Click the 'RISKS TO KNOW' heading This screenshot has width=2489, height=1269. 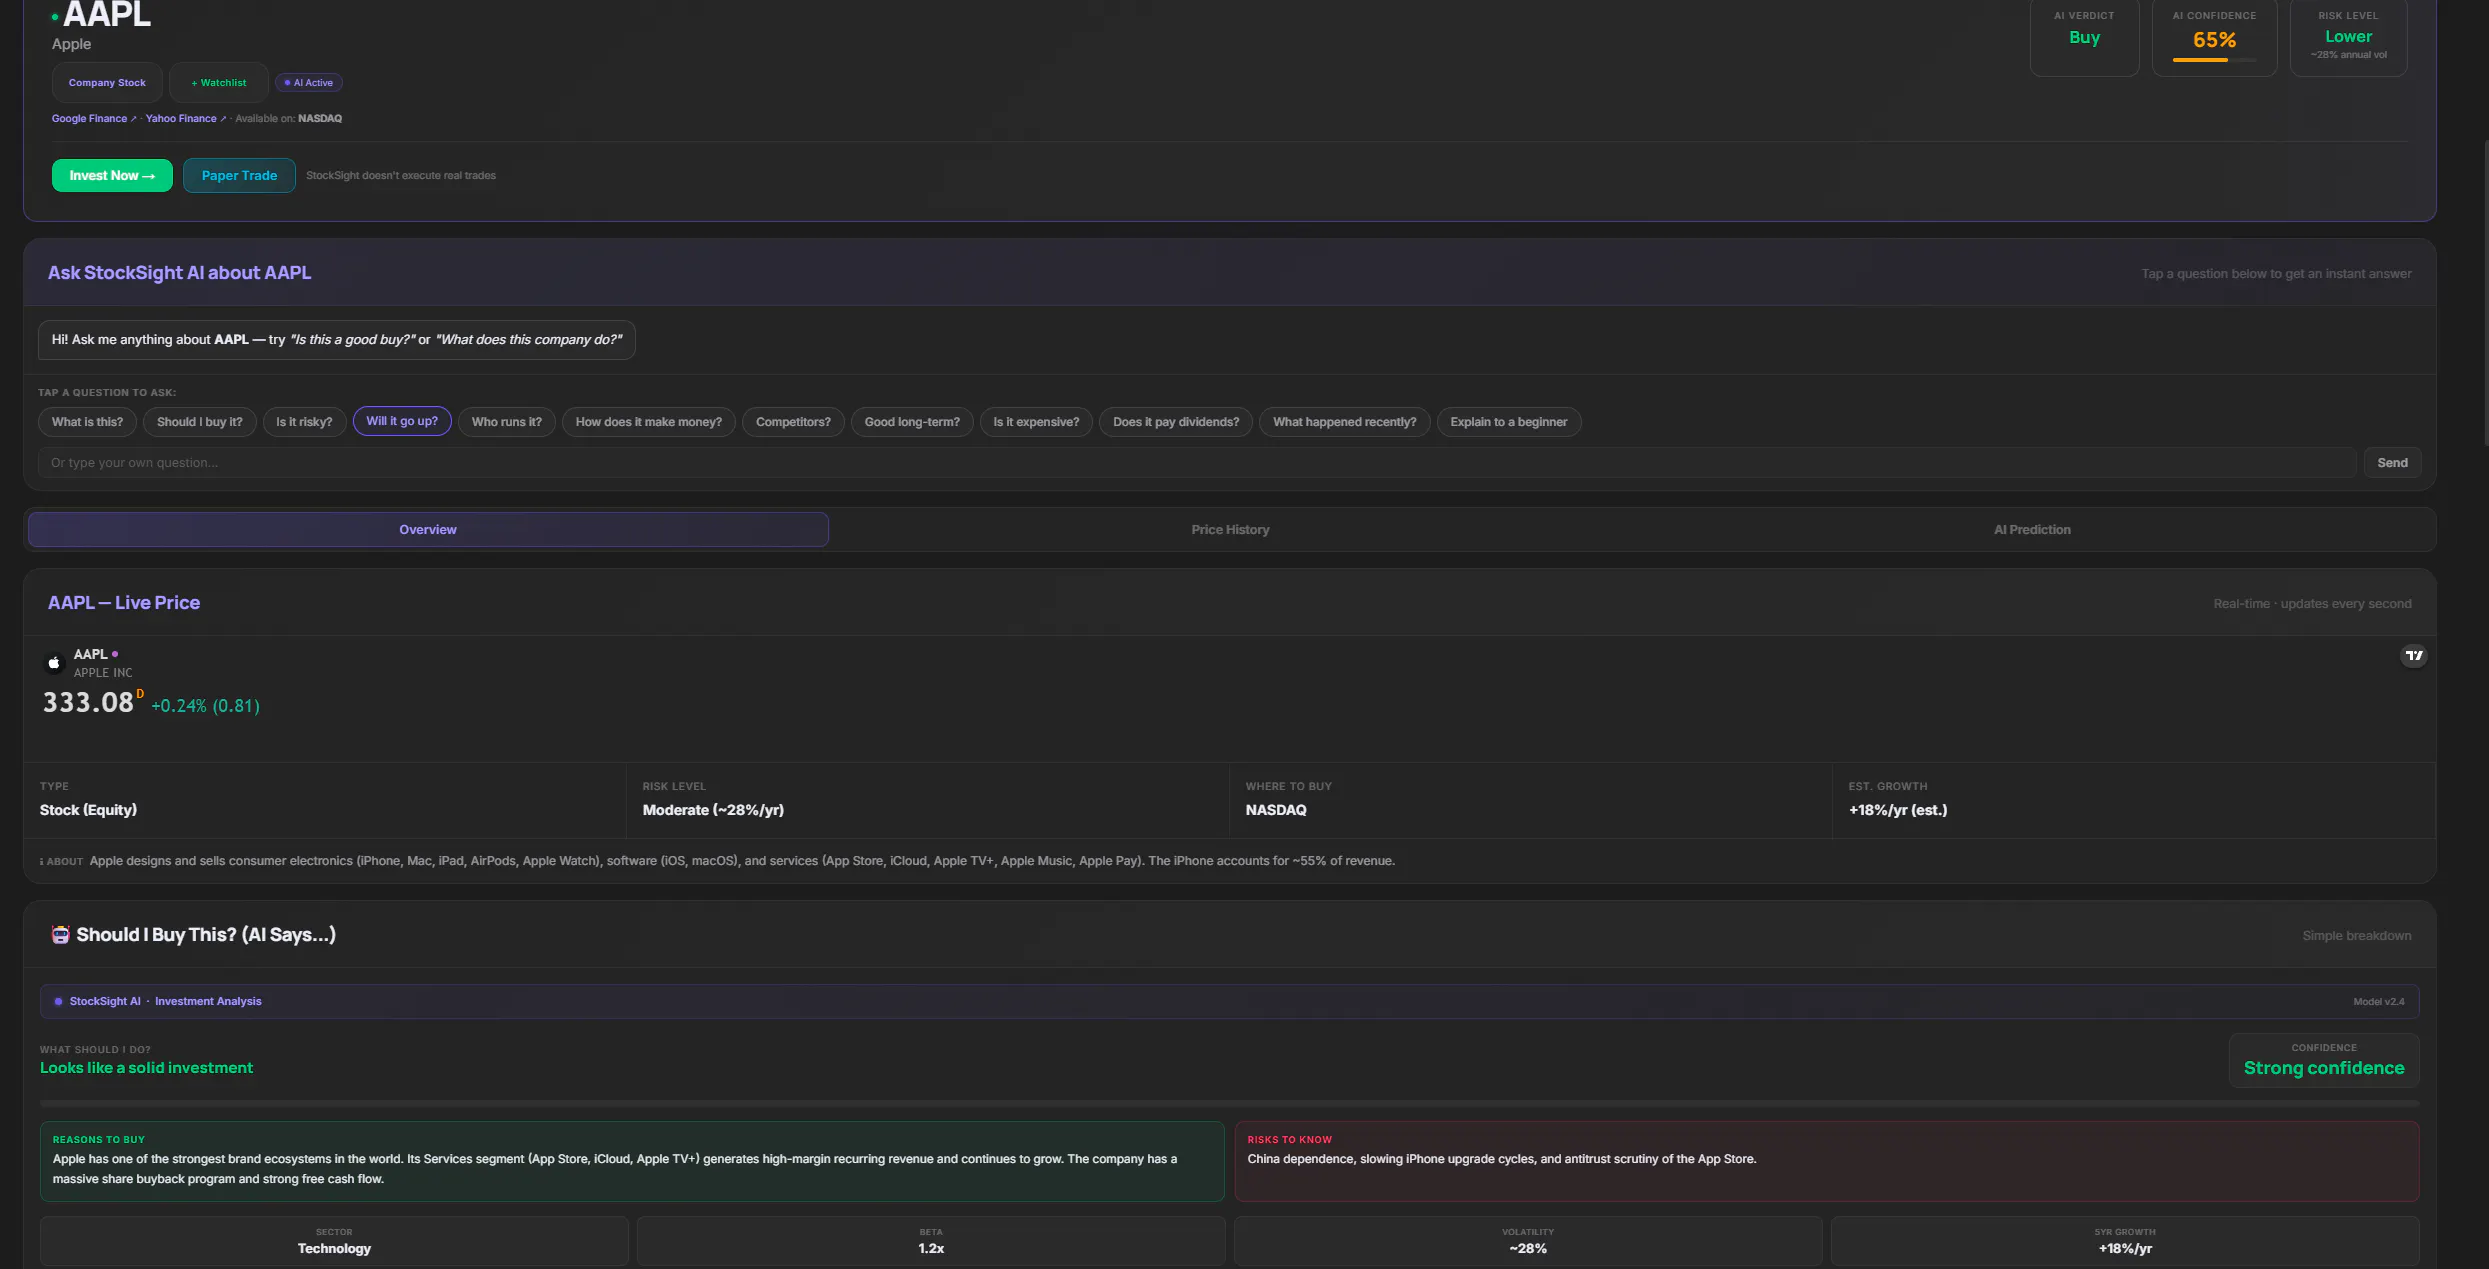click(x=1290, y=1140)
